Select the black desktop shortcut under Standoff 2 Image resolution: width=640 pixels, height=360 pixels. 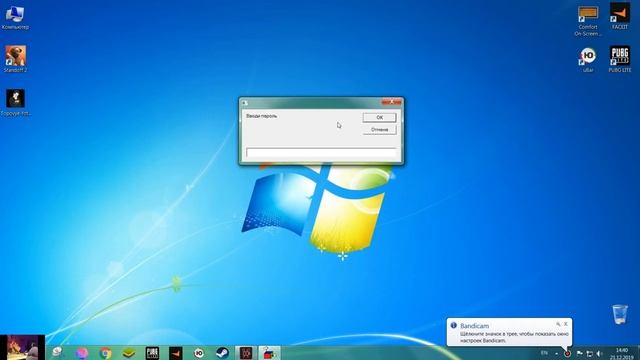pos(15,102)
